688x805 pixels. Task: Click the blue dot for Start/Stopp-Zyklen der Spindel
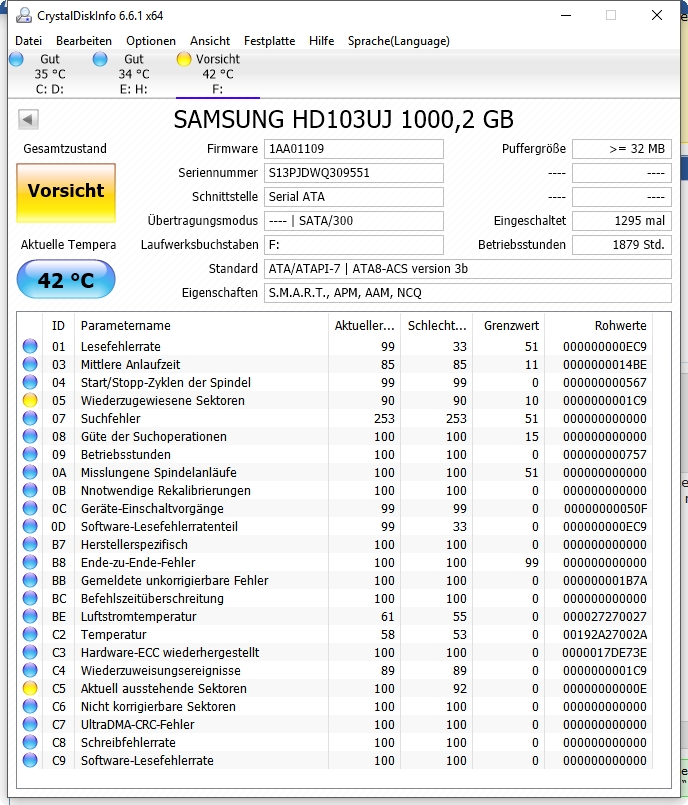coord(30,382)
